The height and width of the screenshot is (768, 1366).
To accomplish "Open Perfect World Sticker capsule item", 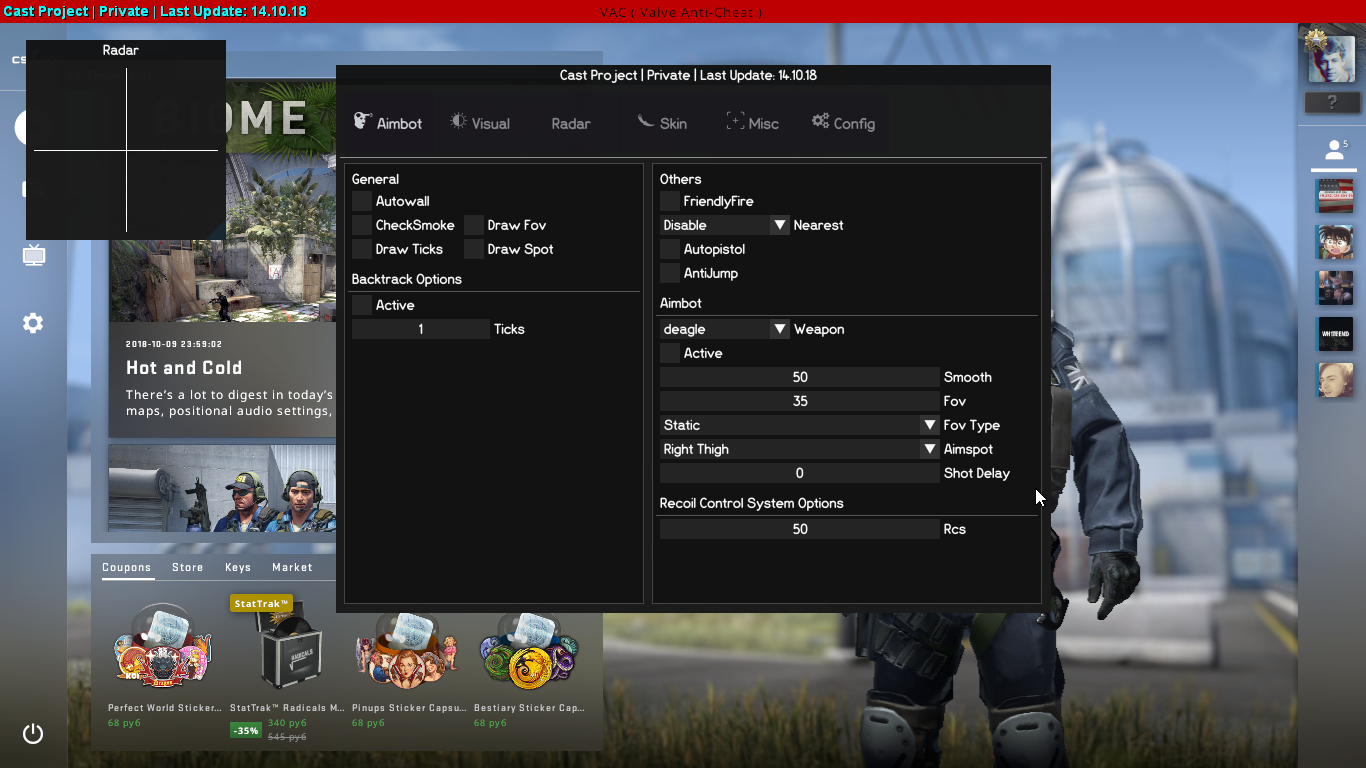I will (163, 648).
